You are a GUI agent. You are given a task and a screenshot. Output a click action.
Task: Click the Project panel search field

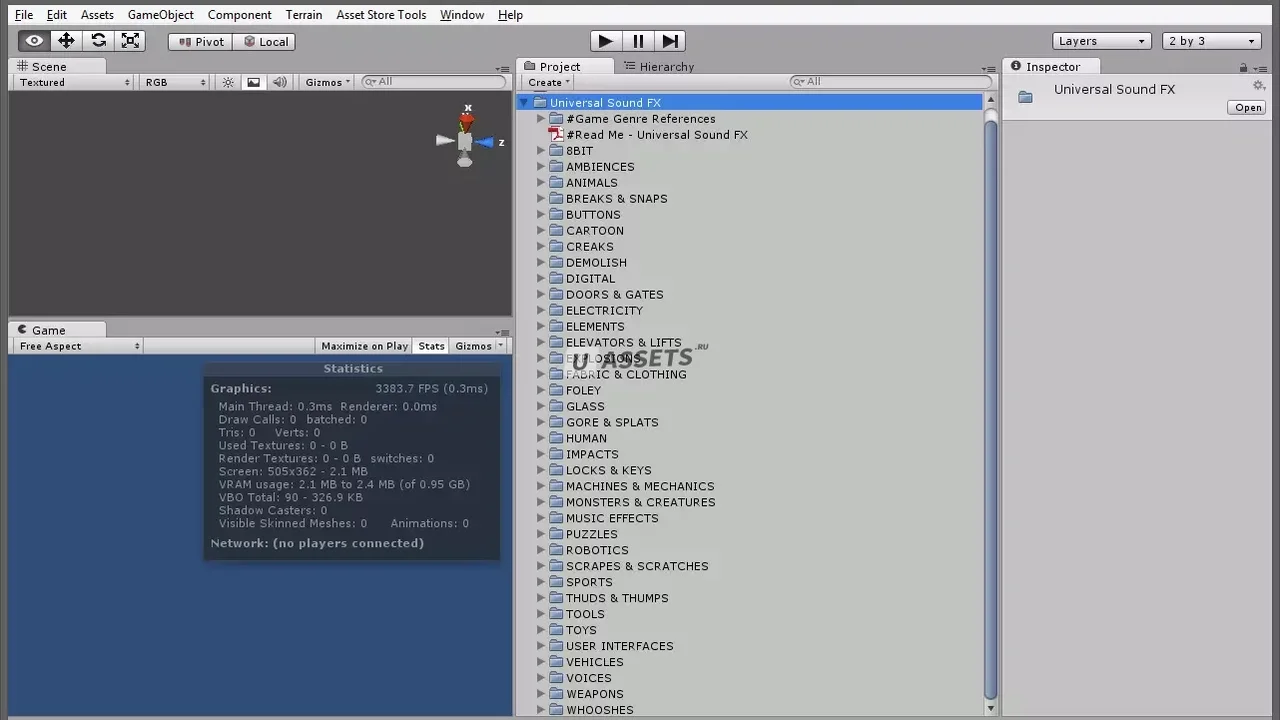[x=891, y=82]
